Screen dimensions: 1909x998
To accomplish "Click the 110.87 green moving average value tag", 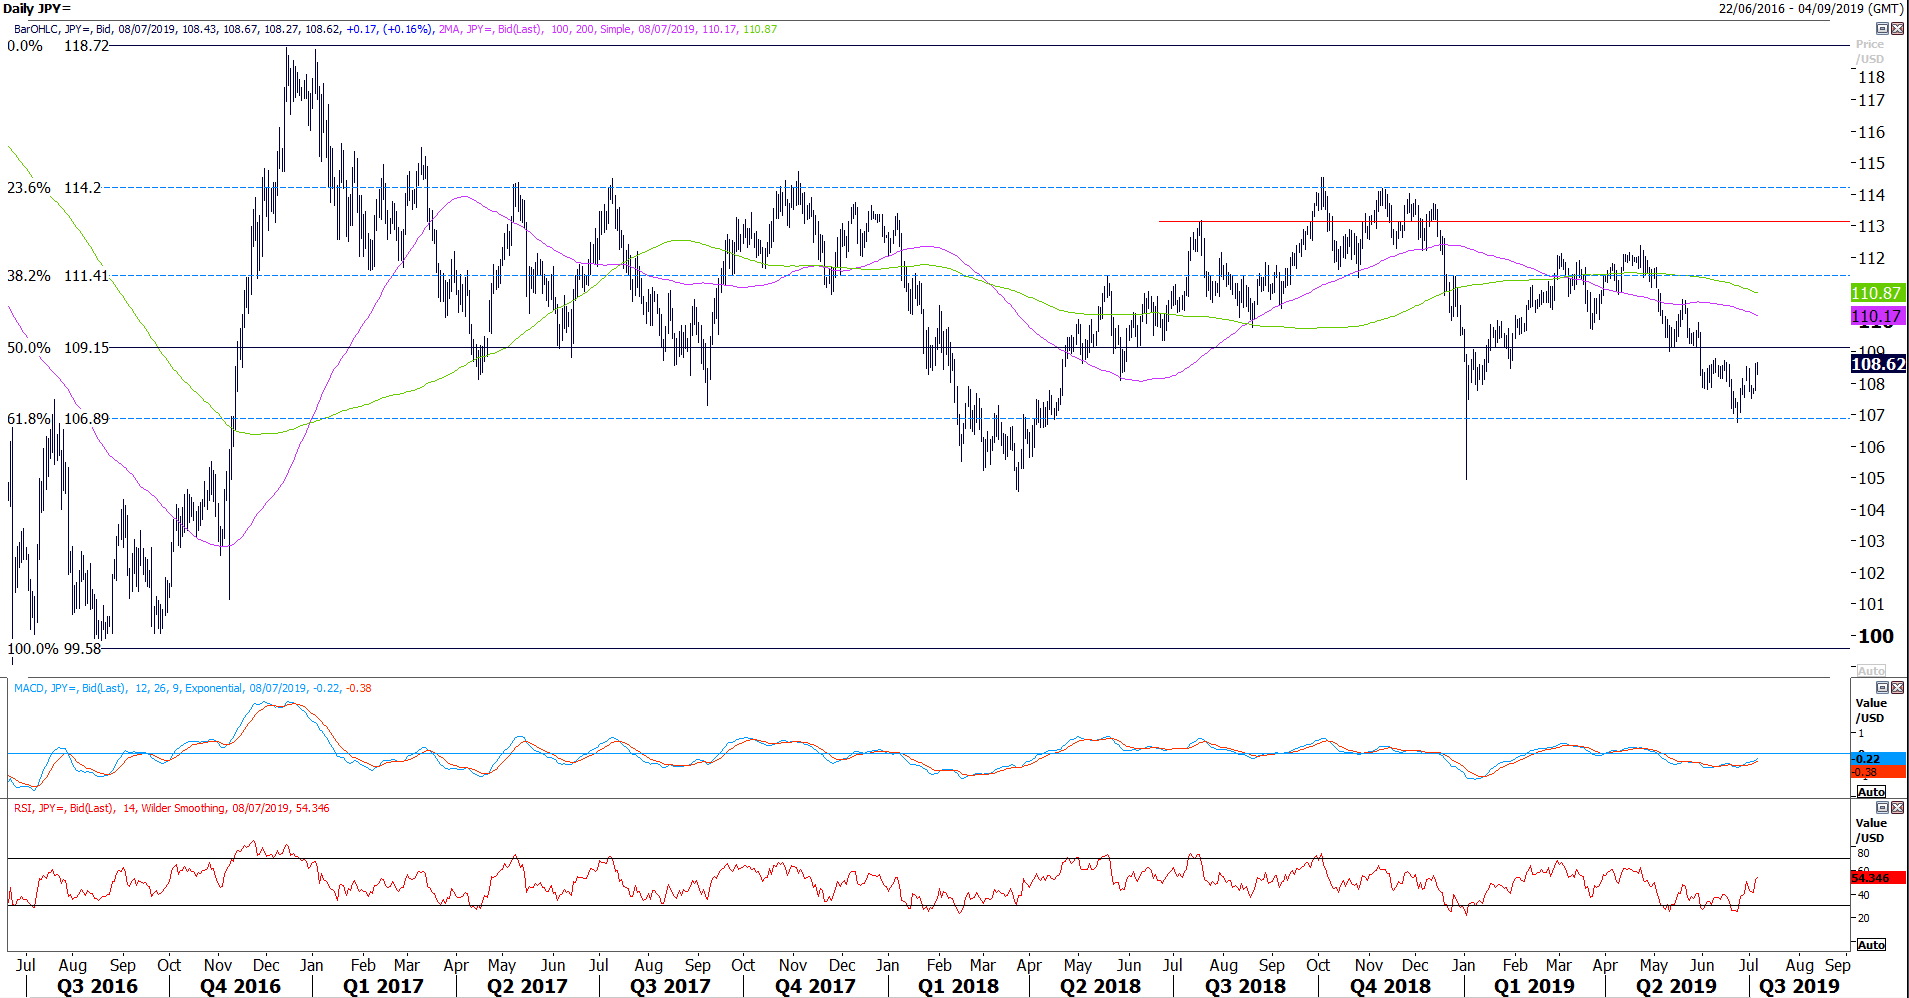I will pyautogui.click(x=1878, y=293).
